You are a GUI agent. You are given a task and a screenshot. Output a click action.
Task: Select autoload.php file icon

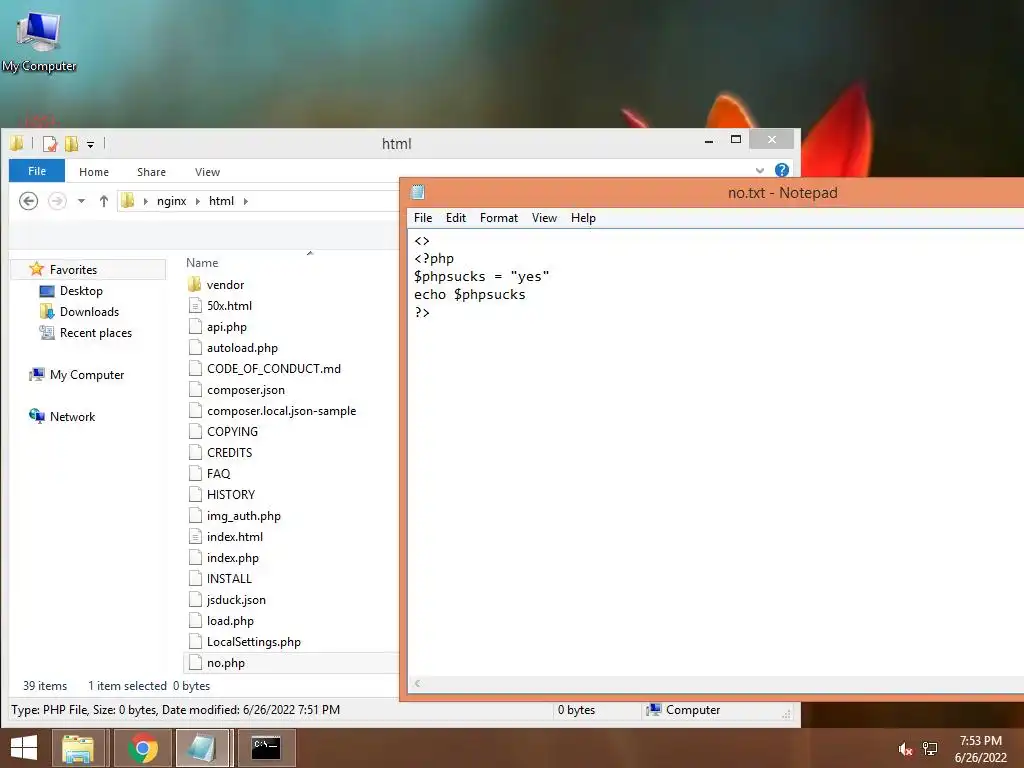(x=195, y=347)
